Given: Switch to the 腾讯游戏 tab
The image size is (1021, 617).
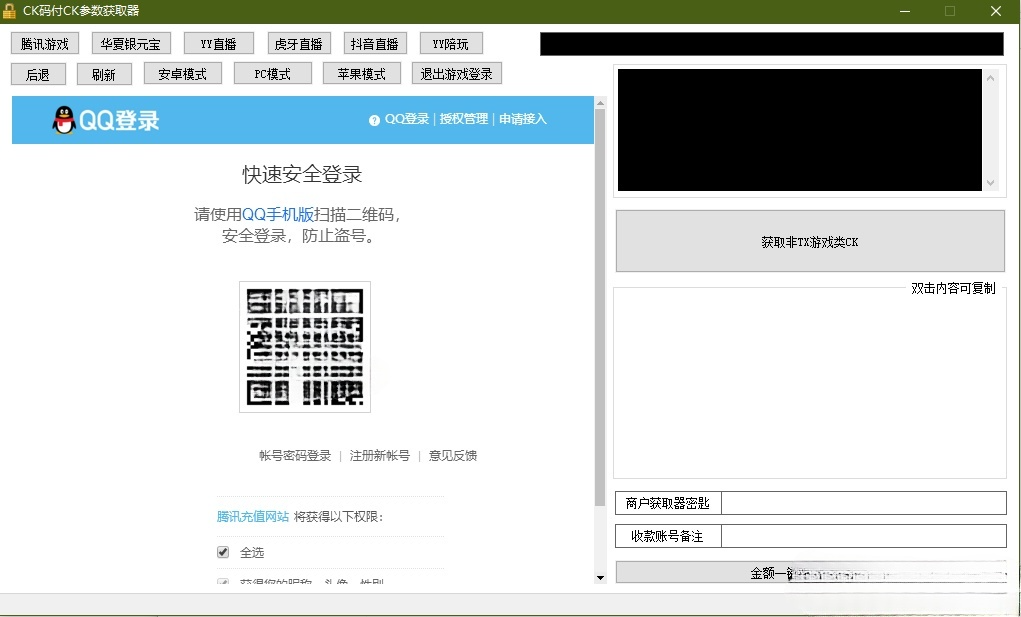Looking at the screenshot, I should tap(43, 43).
